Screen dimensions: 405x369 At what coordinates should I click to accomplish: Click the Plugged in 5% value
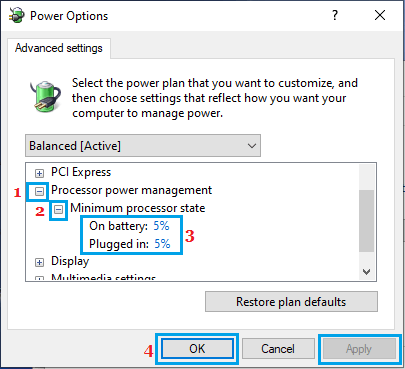pyautogui.click(x=162, y=244)
